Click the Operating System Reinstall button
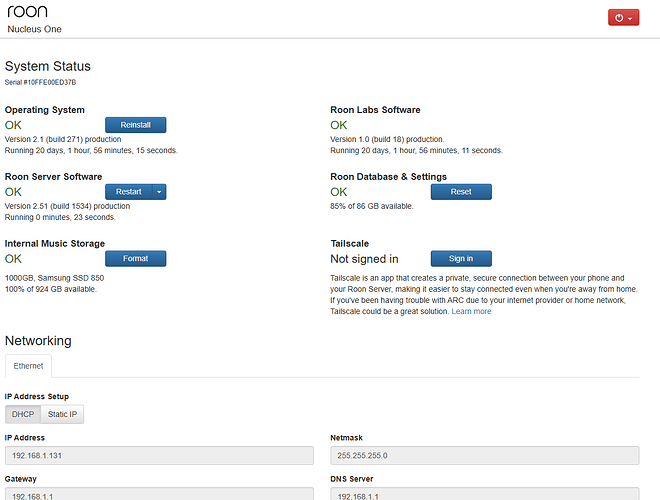 click(x=136, y=125)
